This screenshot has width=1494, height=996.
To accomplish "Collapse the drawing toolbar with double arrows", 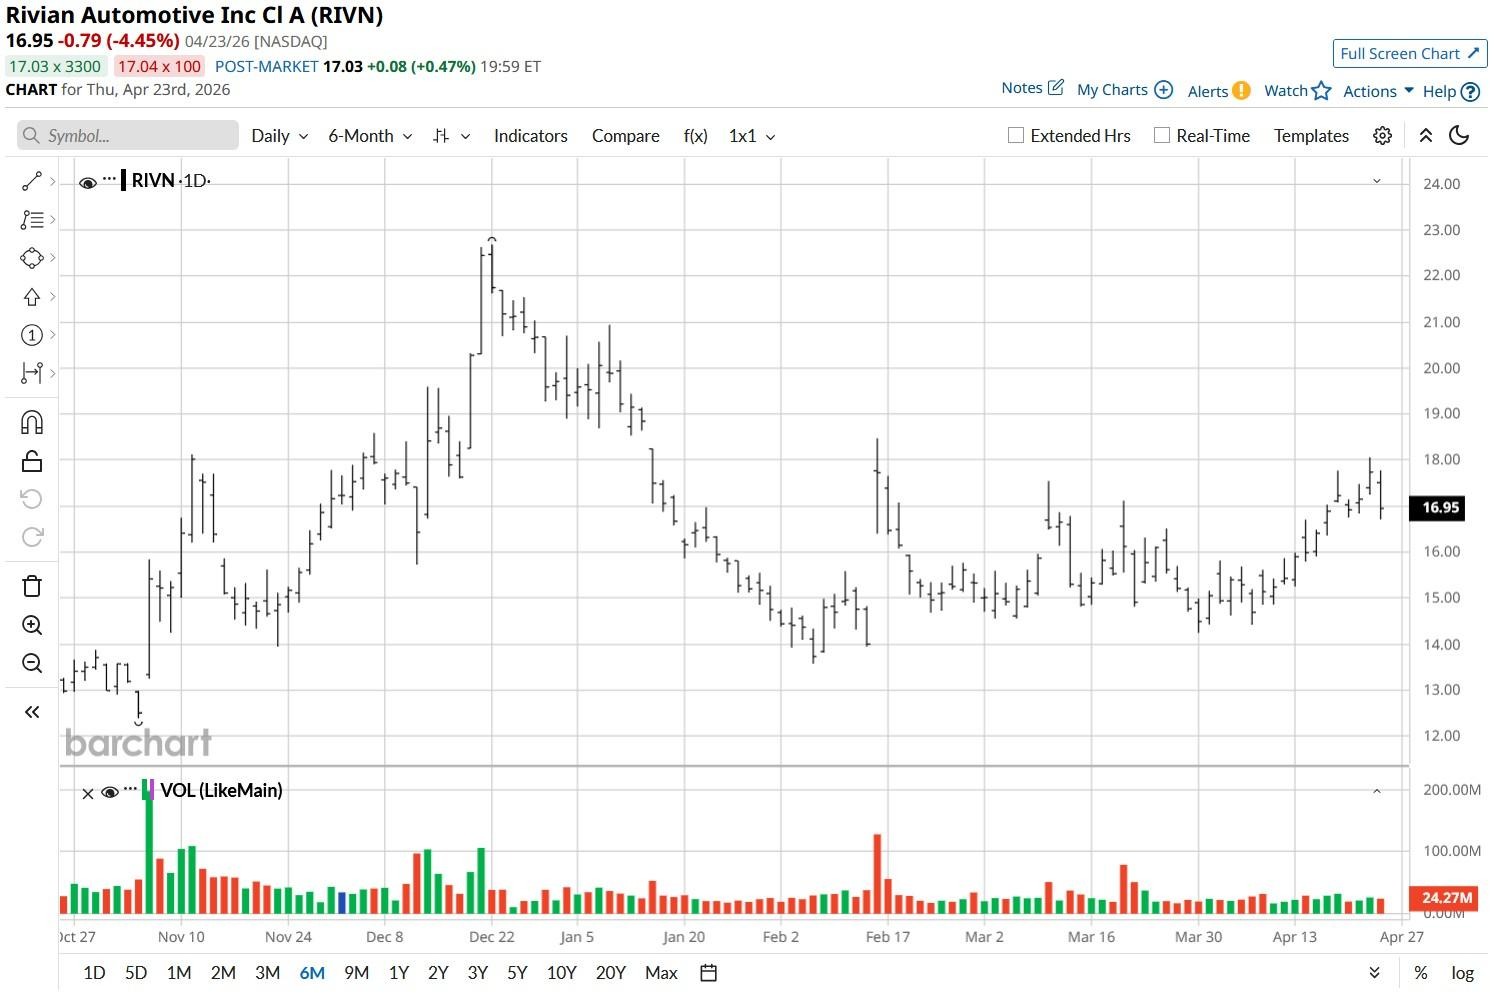I will pos(32,712).
